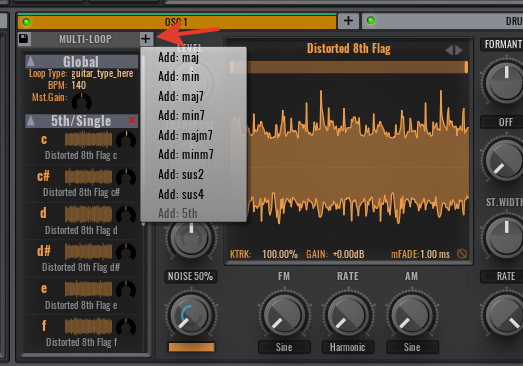Click the BPM value 140

pyautogui.click(x=79, y=85)
